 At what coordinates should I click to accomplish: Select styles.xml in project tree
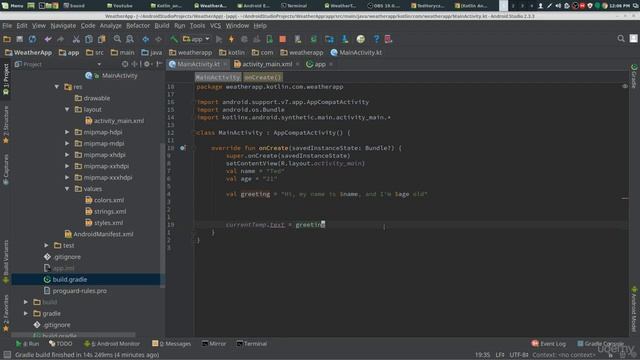[104, 223]
